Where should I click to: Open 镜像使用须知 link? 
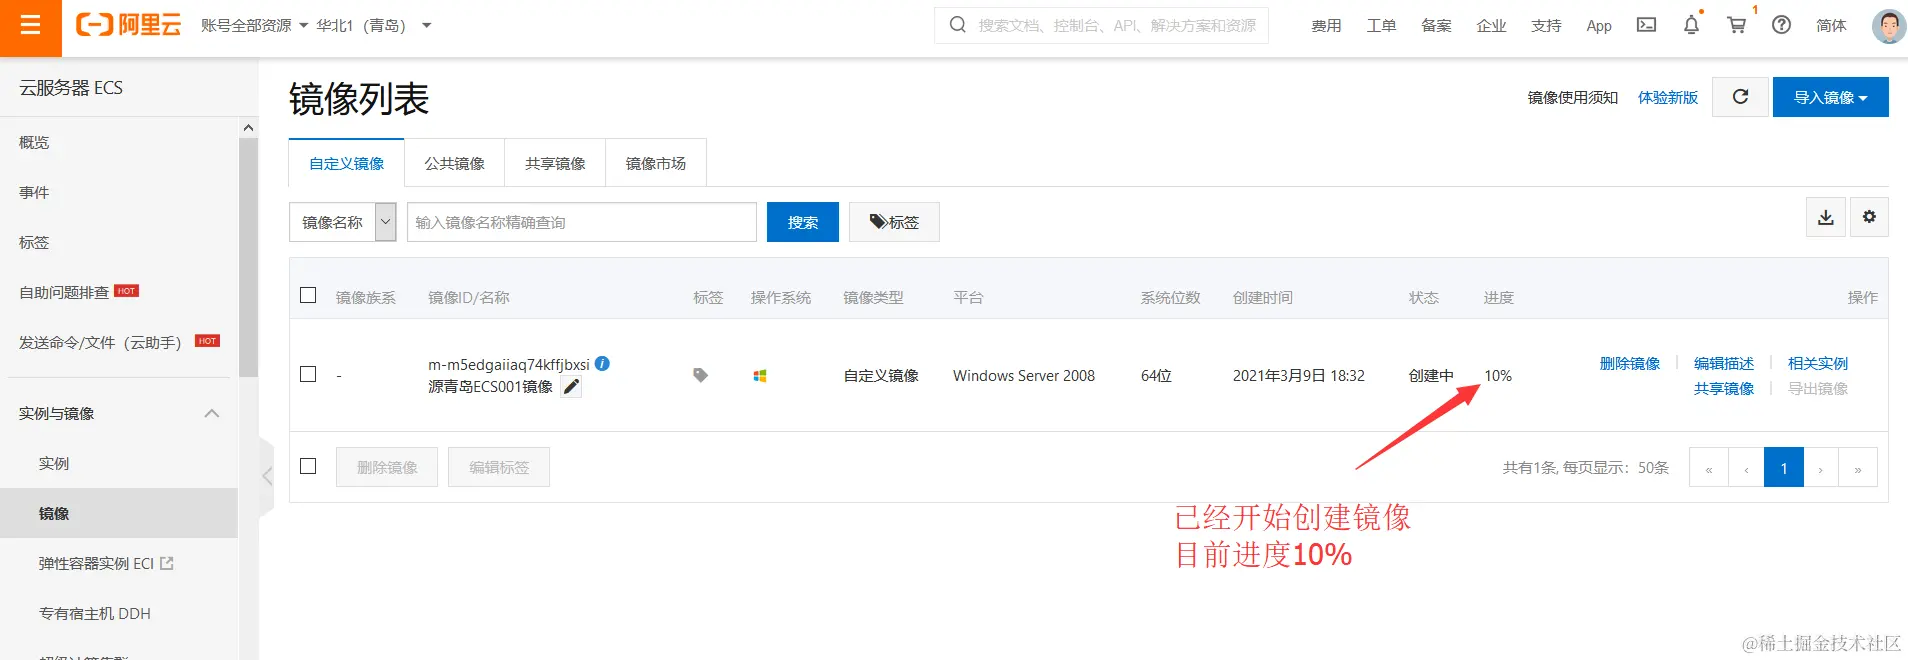coord(1572,97)
